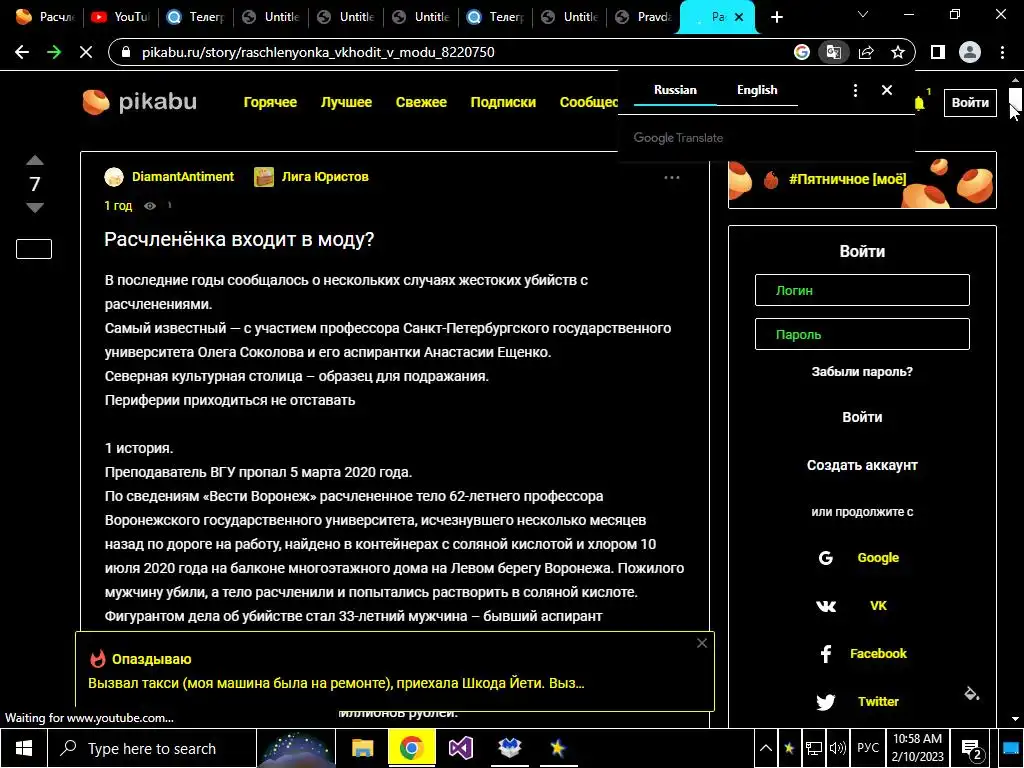Click the DiamantAntiment avatar
The width and height of the screenshot is (1024, 768).
[114, 177]
